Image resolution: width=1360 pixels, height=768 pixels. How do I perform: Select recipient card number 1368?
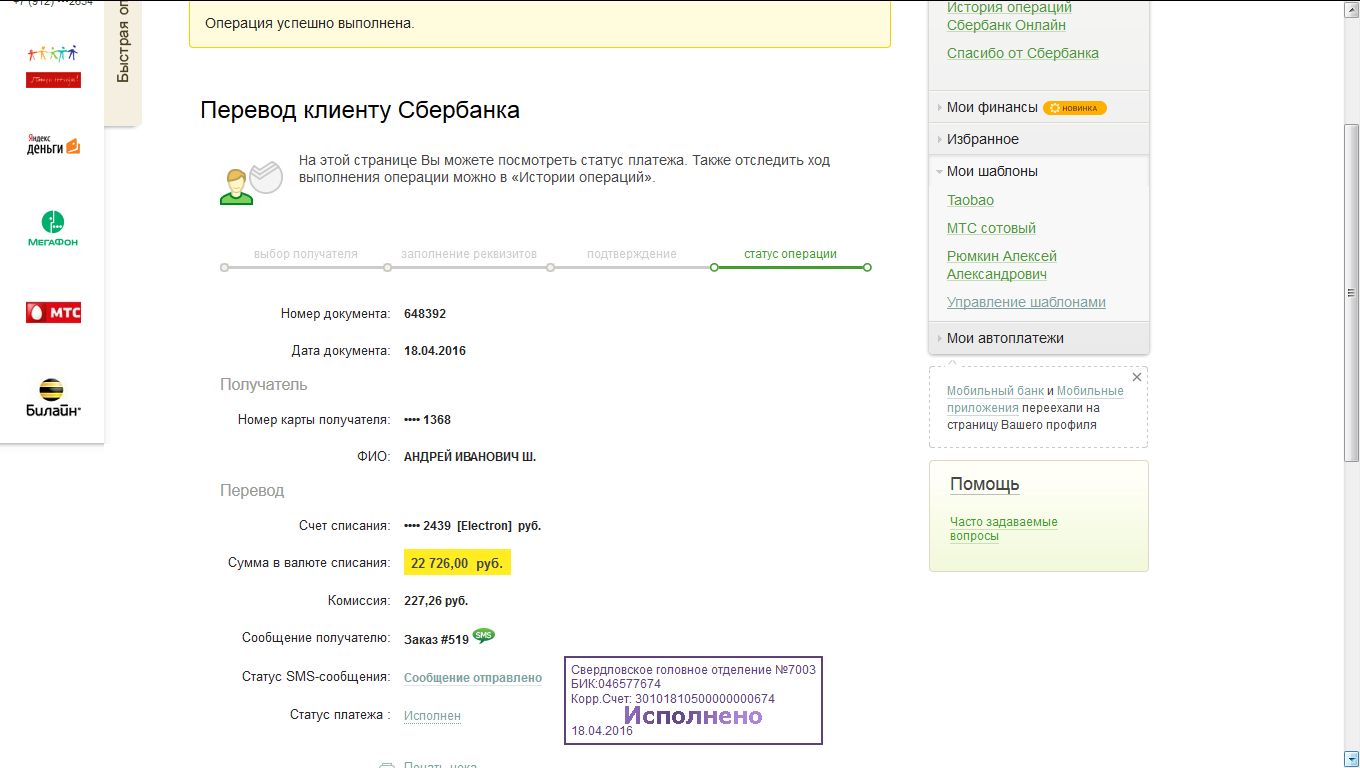[x=427, y=420]
